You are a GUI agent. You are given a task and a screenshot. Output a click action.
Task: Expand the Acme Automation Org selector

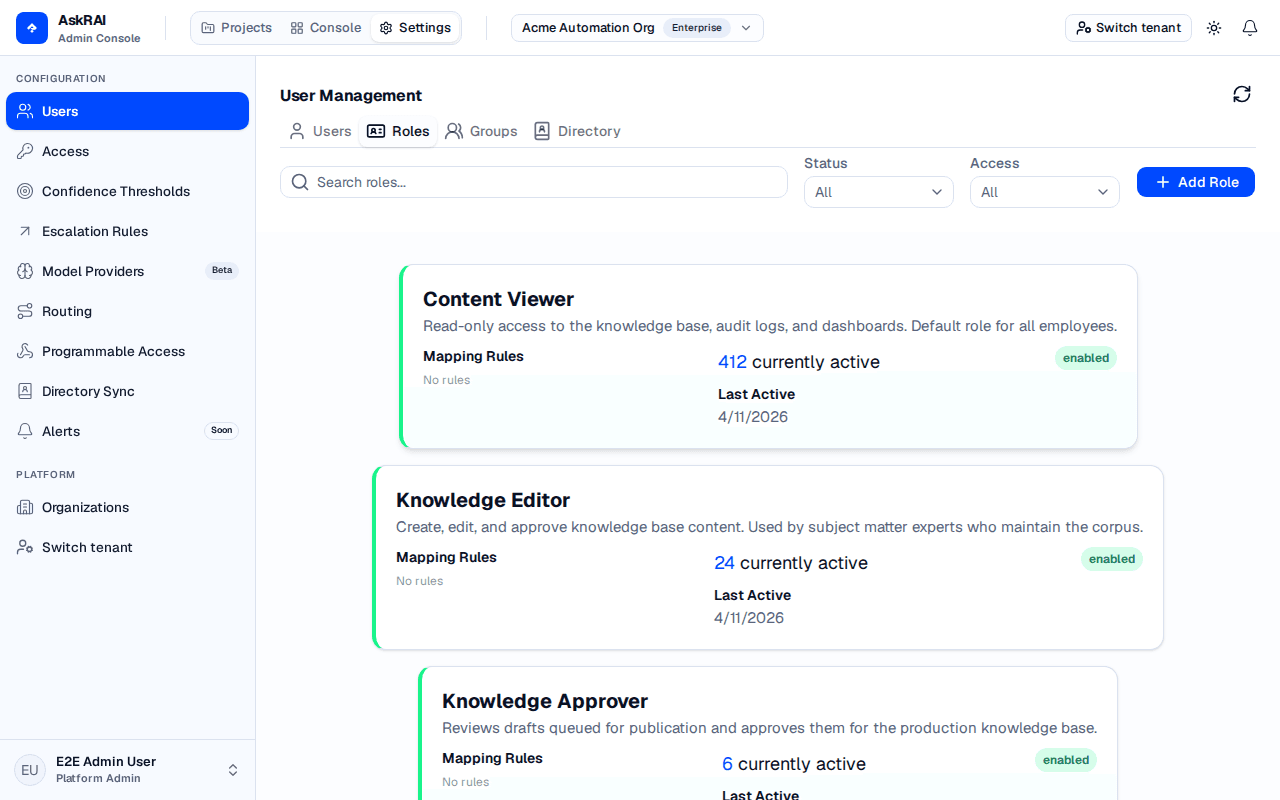[637, 28]
